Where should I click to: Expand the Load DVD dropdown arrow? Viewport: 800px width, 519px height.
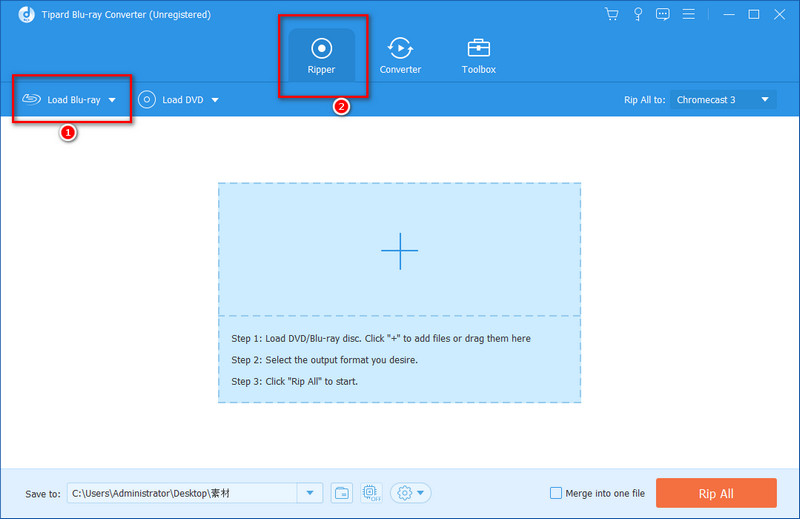tap(215, 100)
